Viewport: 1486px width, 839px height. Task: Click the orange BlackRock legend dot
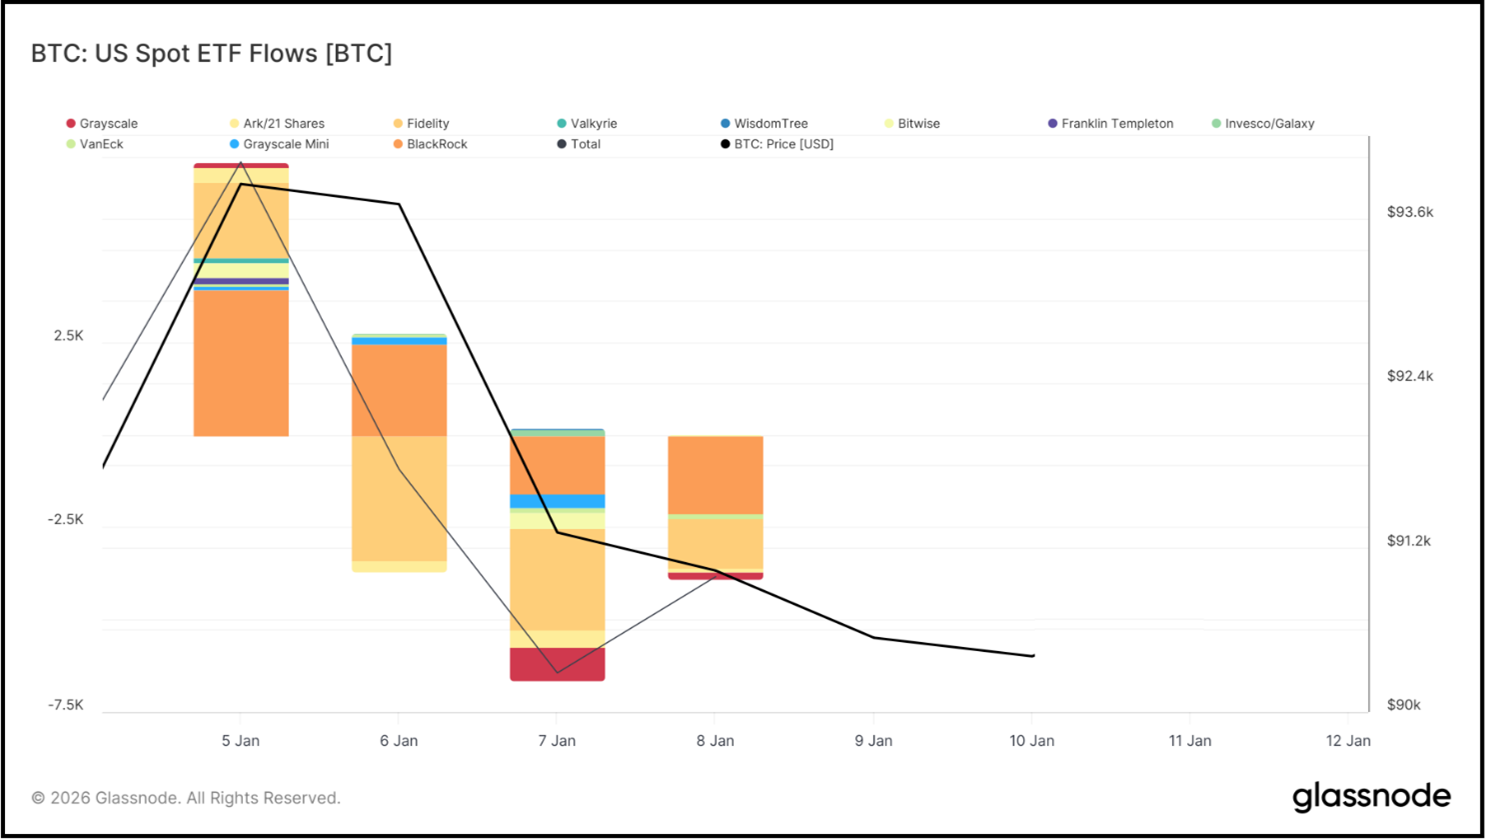coord(398,145)
